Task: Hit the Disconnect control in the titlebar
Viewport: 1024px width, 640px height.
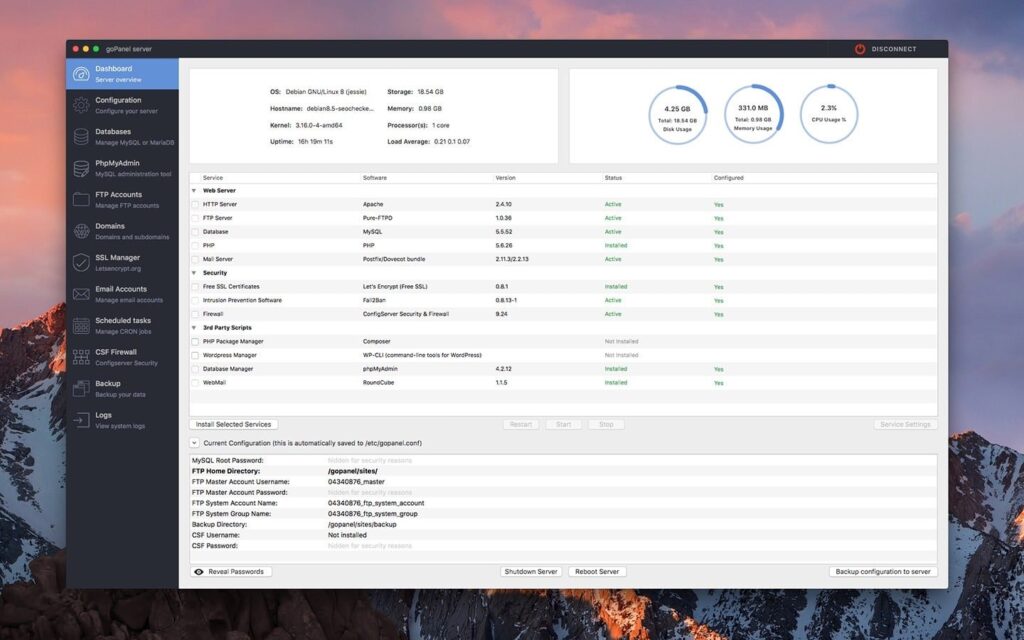Action: tap(884, 47)
